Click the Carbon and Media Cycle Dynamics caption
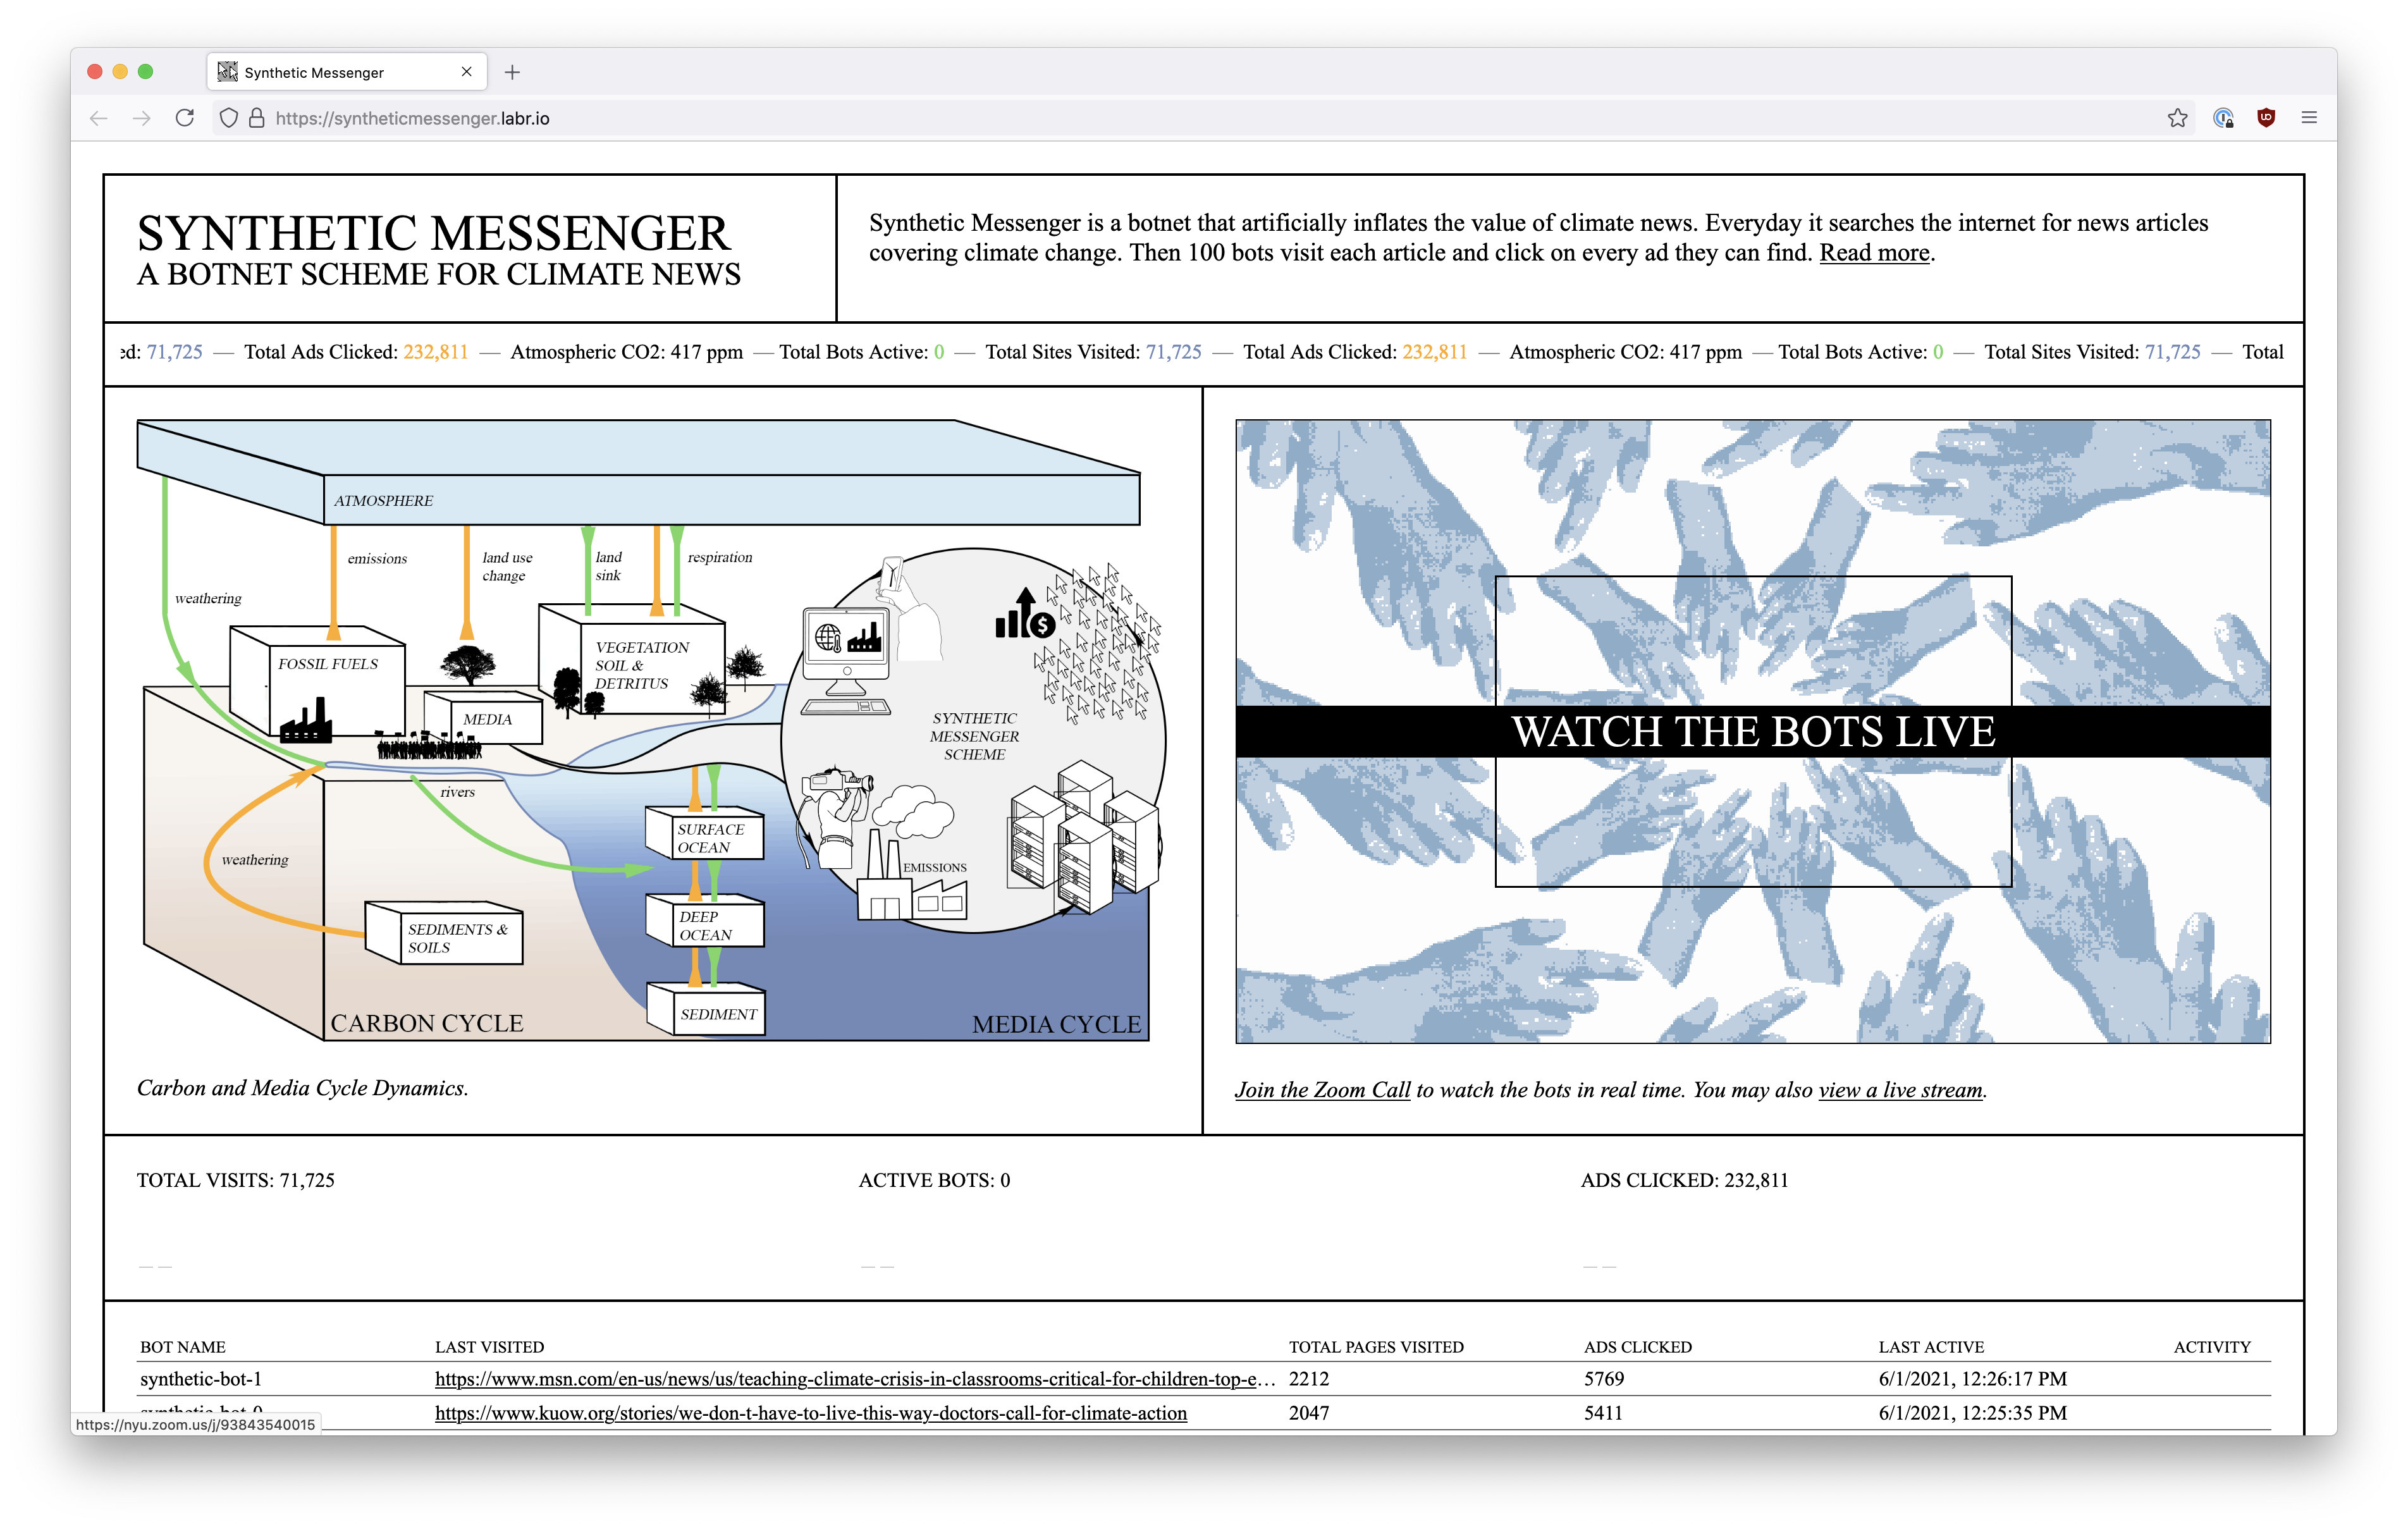 coord(302,1088)
